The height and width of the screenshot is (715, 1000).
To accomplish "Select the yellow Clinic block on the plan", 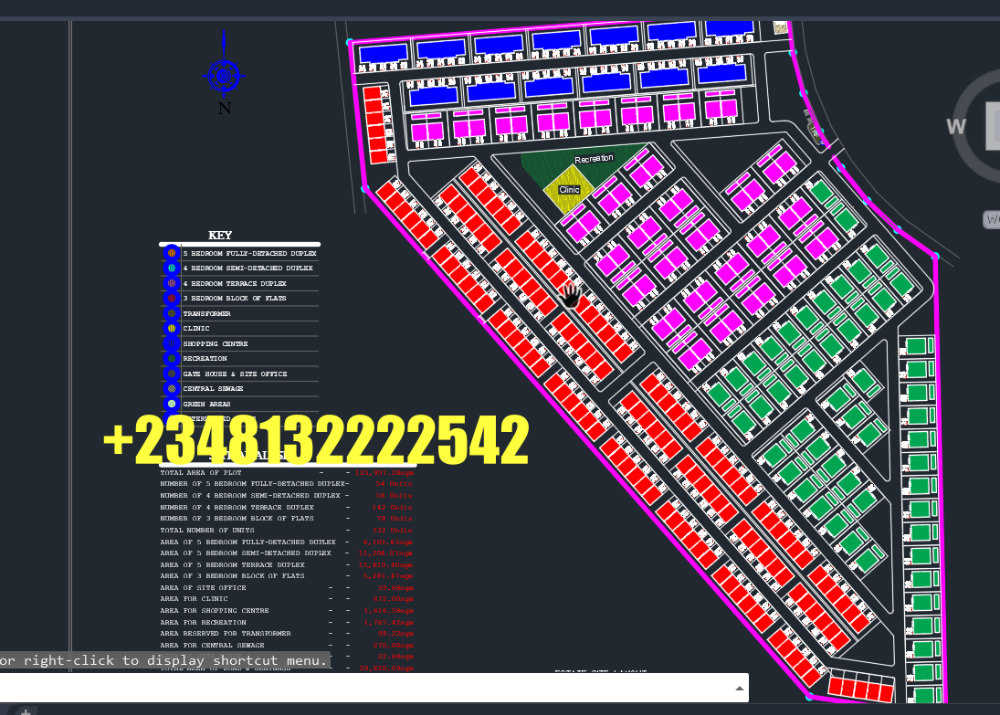I will point(569,189).
